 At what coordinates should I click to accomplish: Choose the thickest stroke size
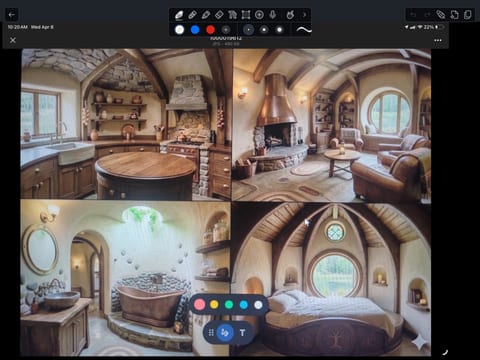[x=279, y=30]
